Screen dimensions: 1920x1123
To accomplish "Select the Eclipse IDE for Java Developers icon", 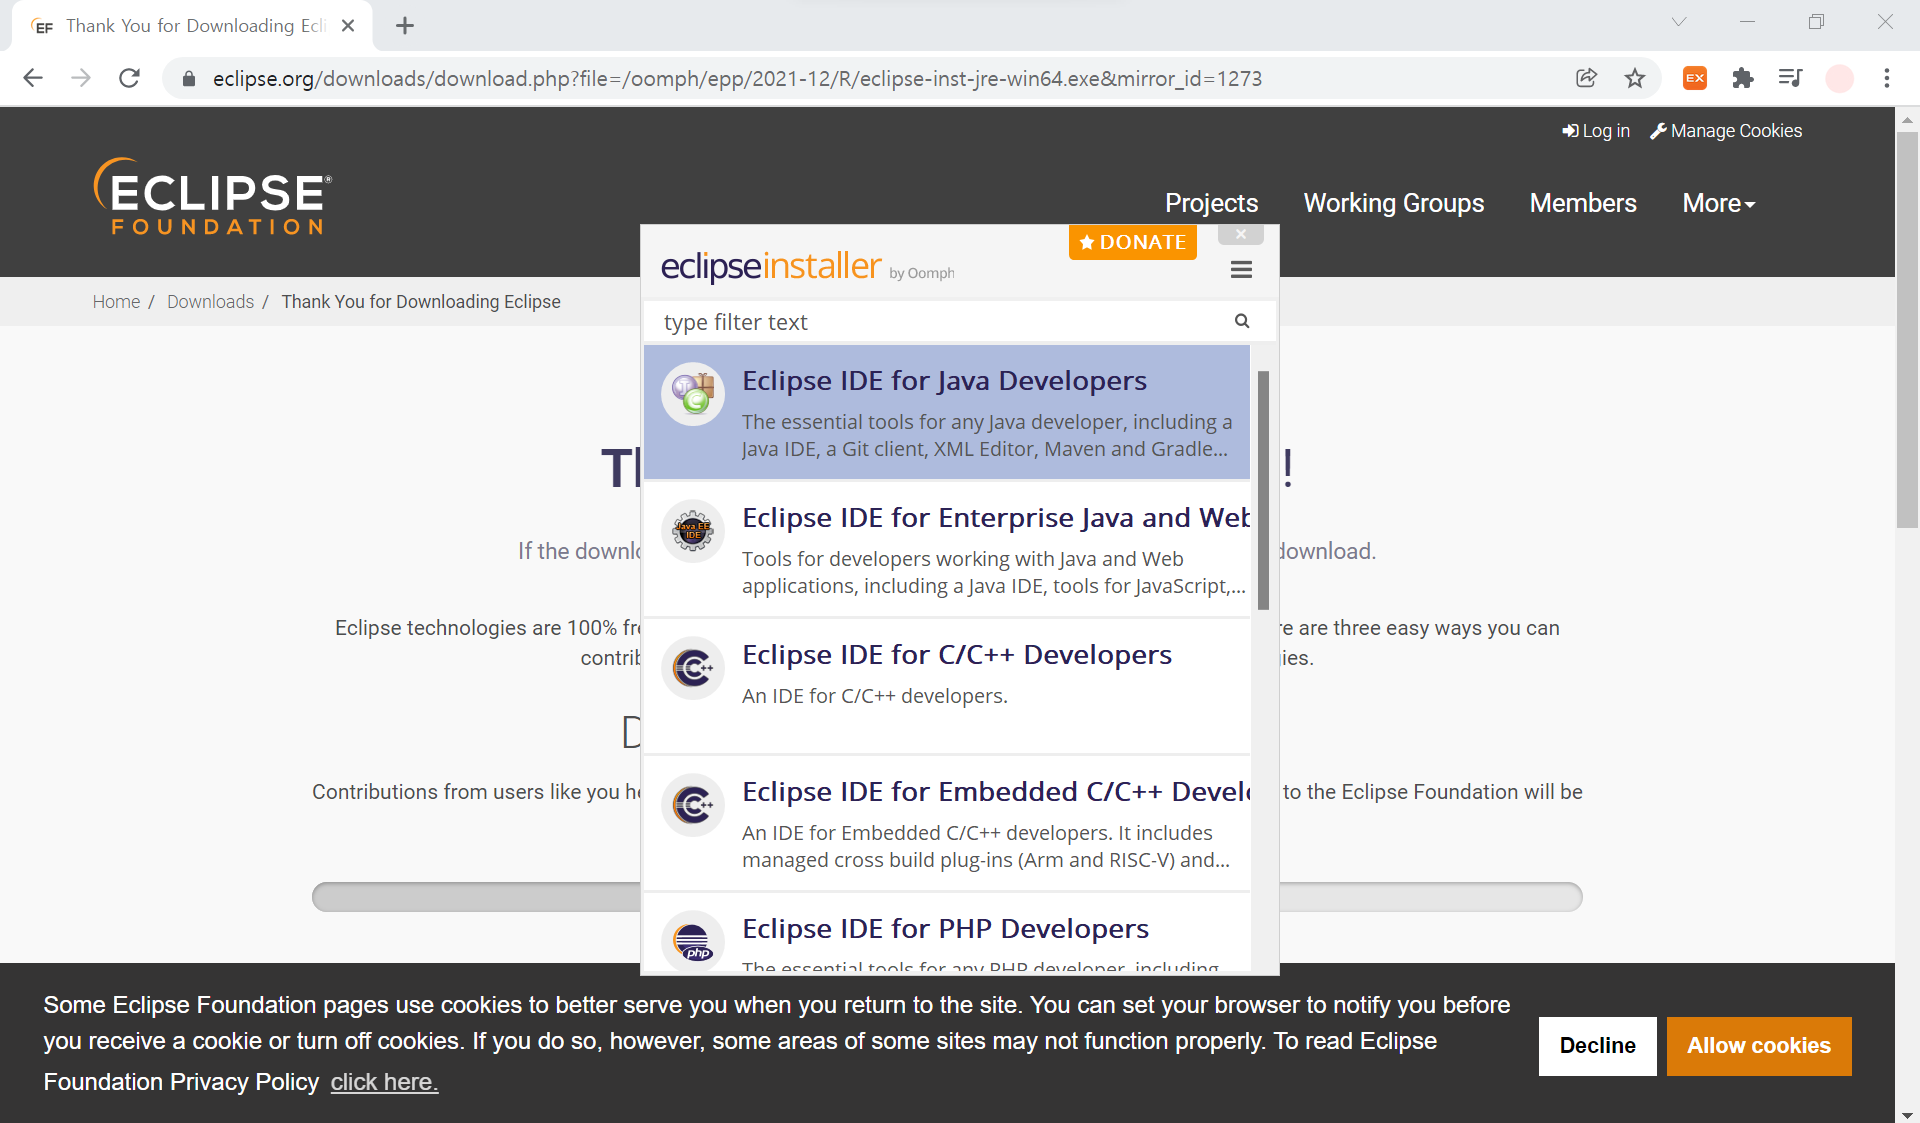I will pos(693,394).
